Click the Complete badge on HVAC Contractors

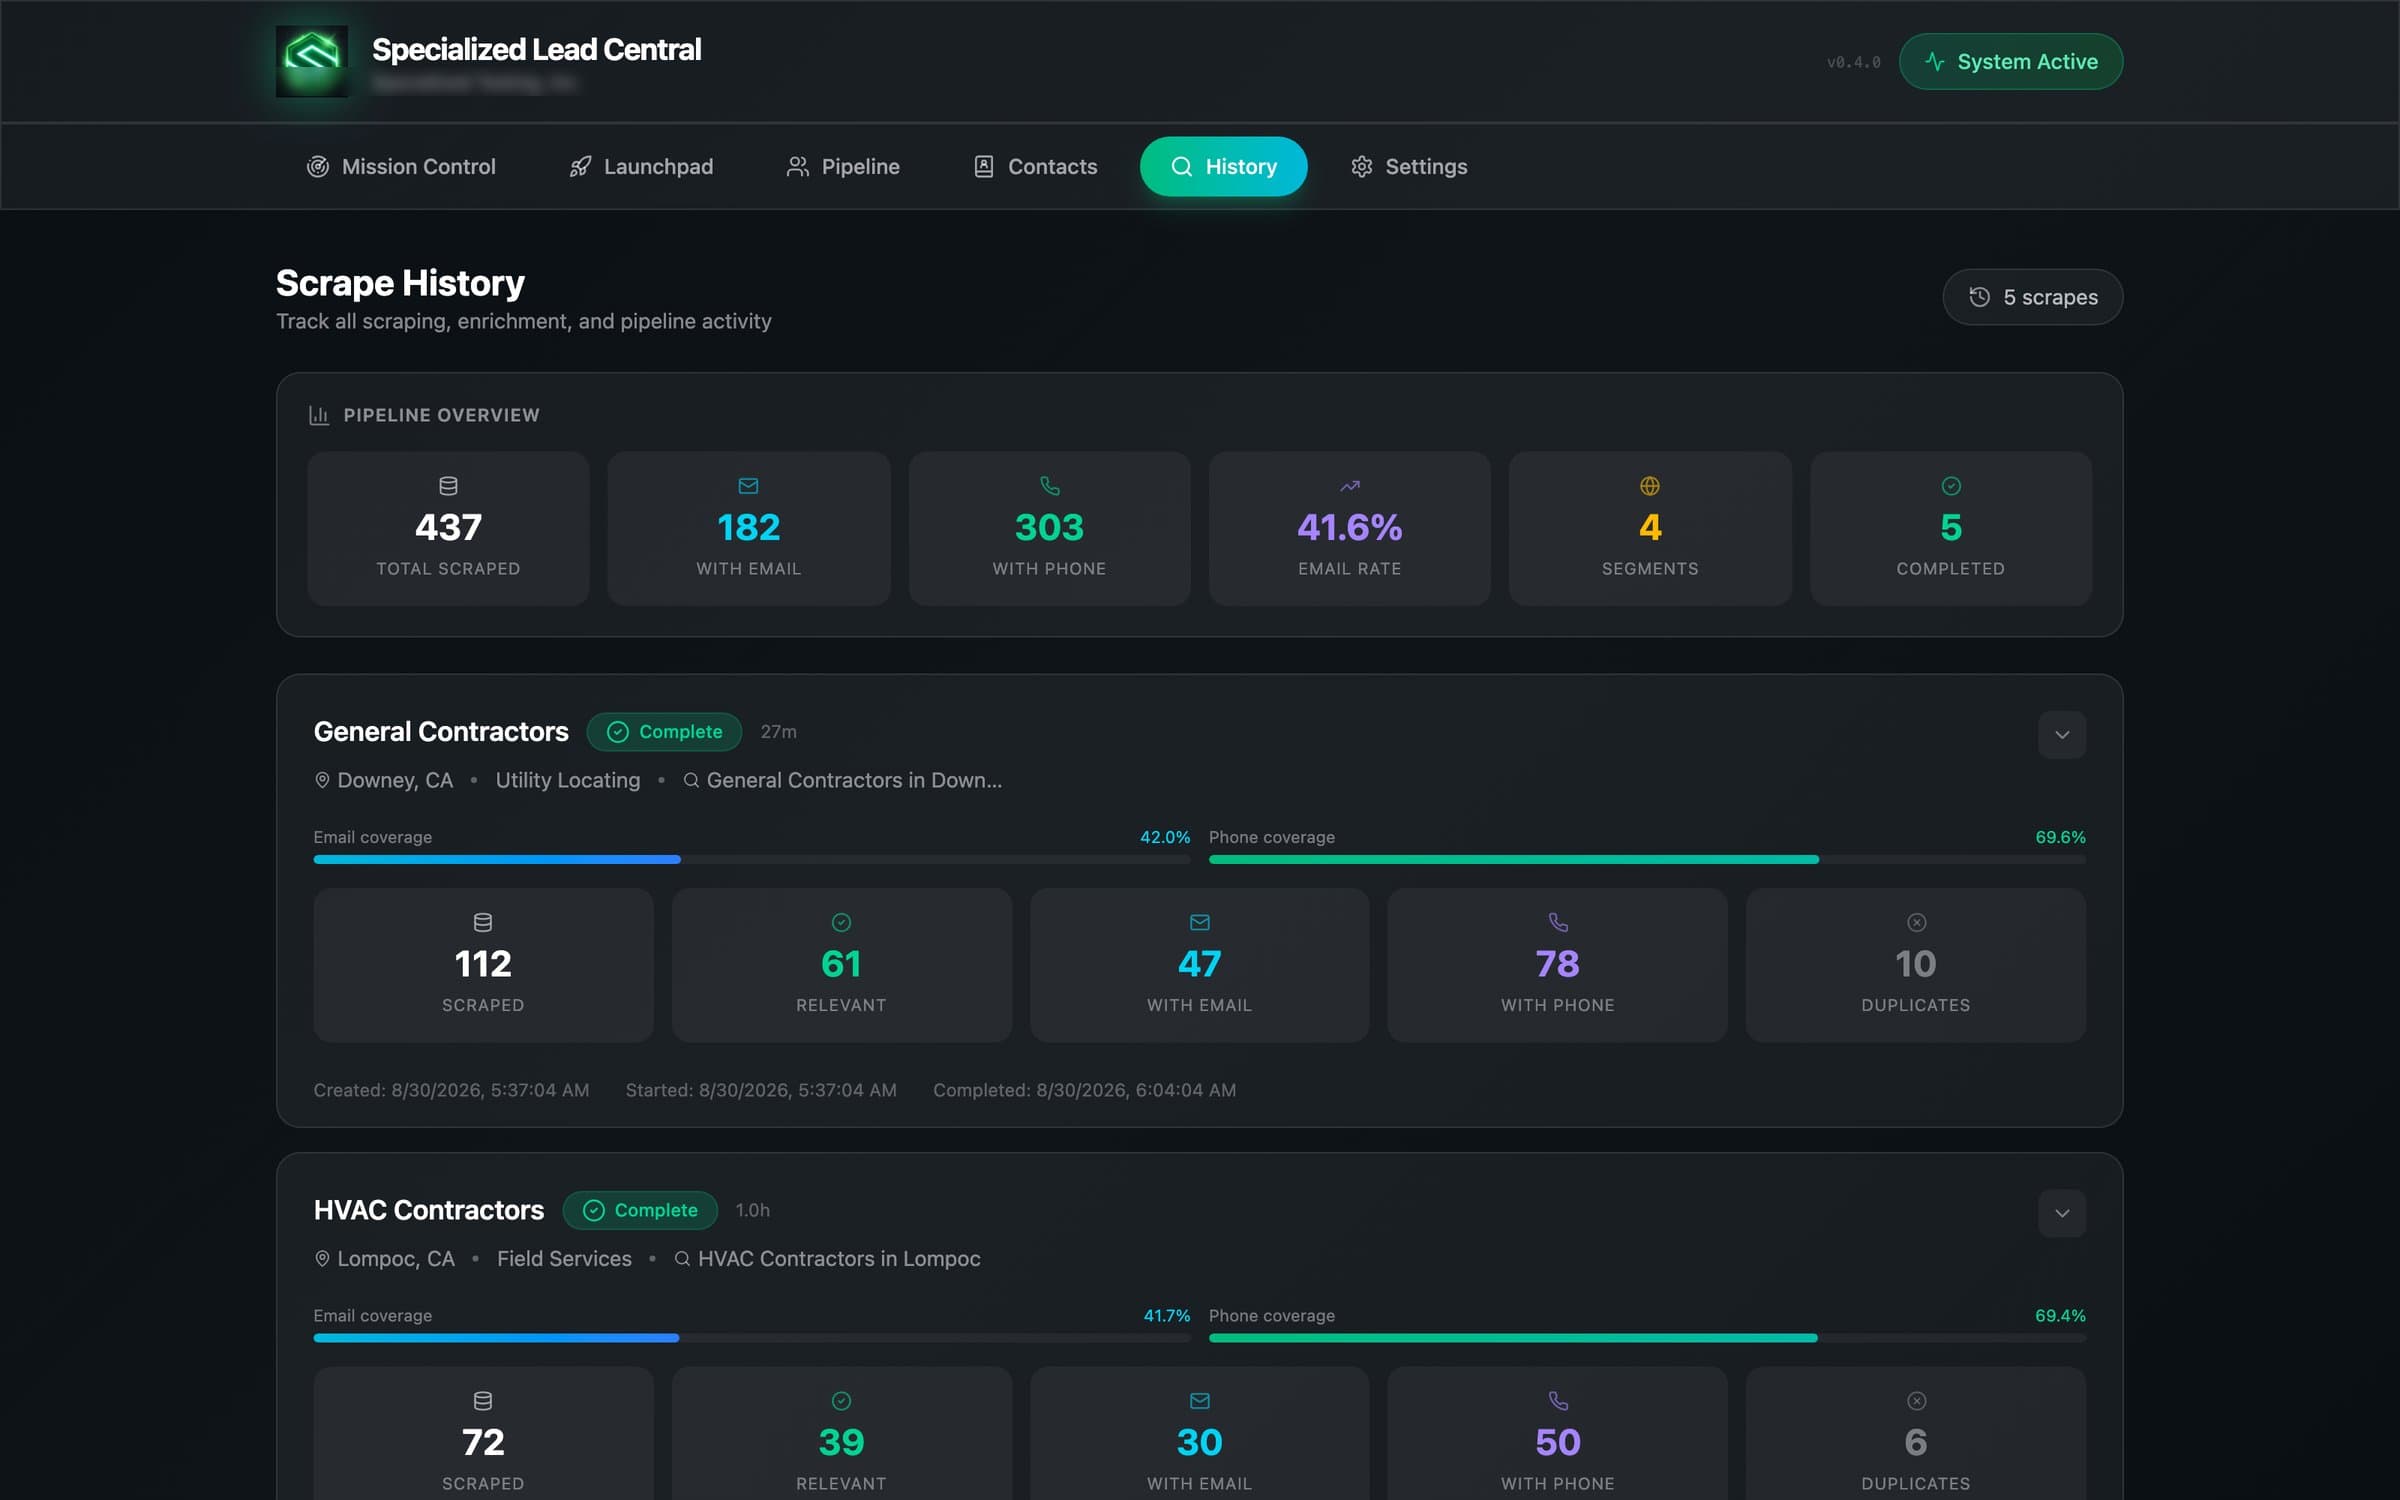pyautogui.click(x=640, y=1211)
